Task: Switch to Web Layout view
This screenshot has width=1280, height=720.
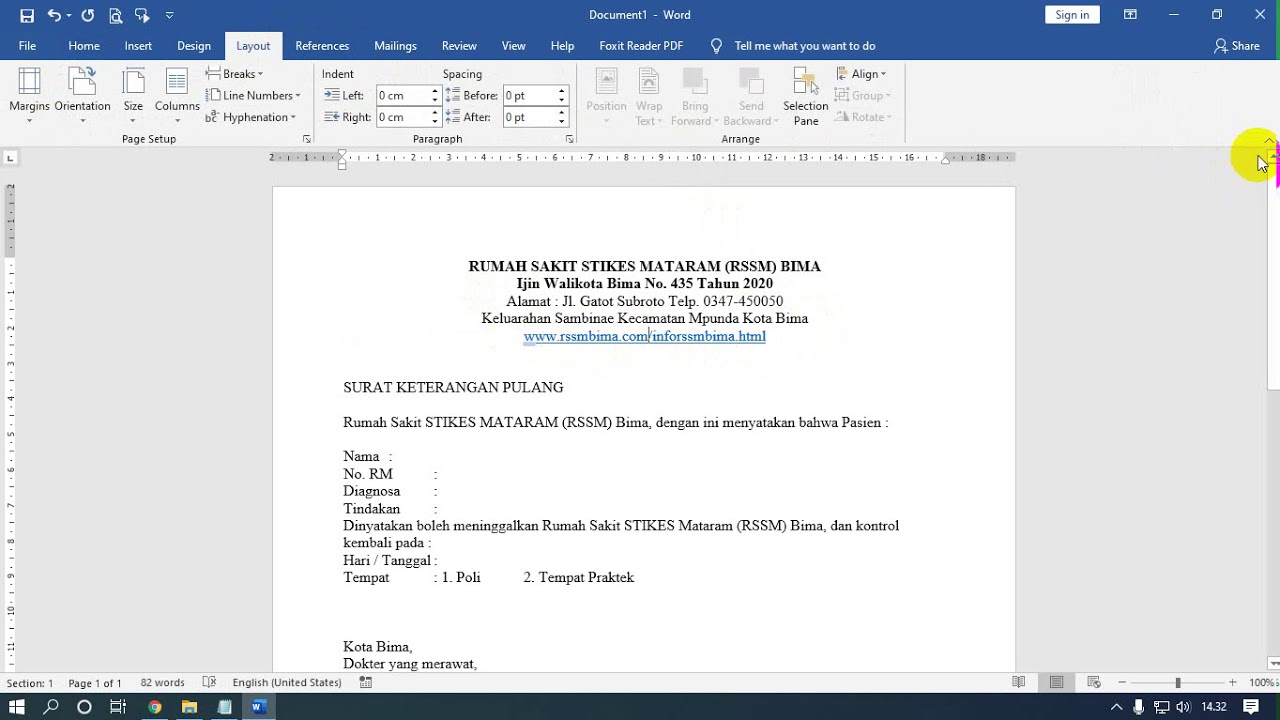Action: pos(1094,683)
